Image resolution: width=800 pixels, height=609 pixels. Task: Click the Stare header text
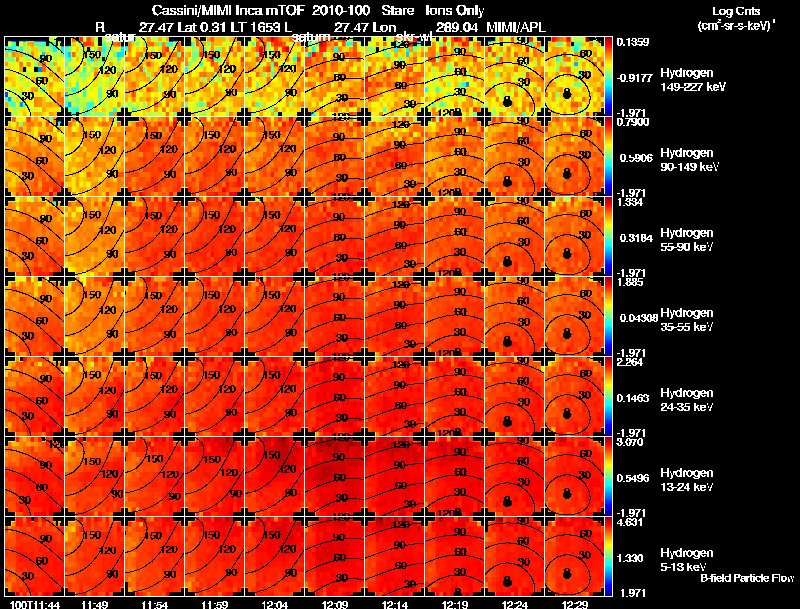point(397,10)
